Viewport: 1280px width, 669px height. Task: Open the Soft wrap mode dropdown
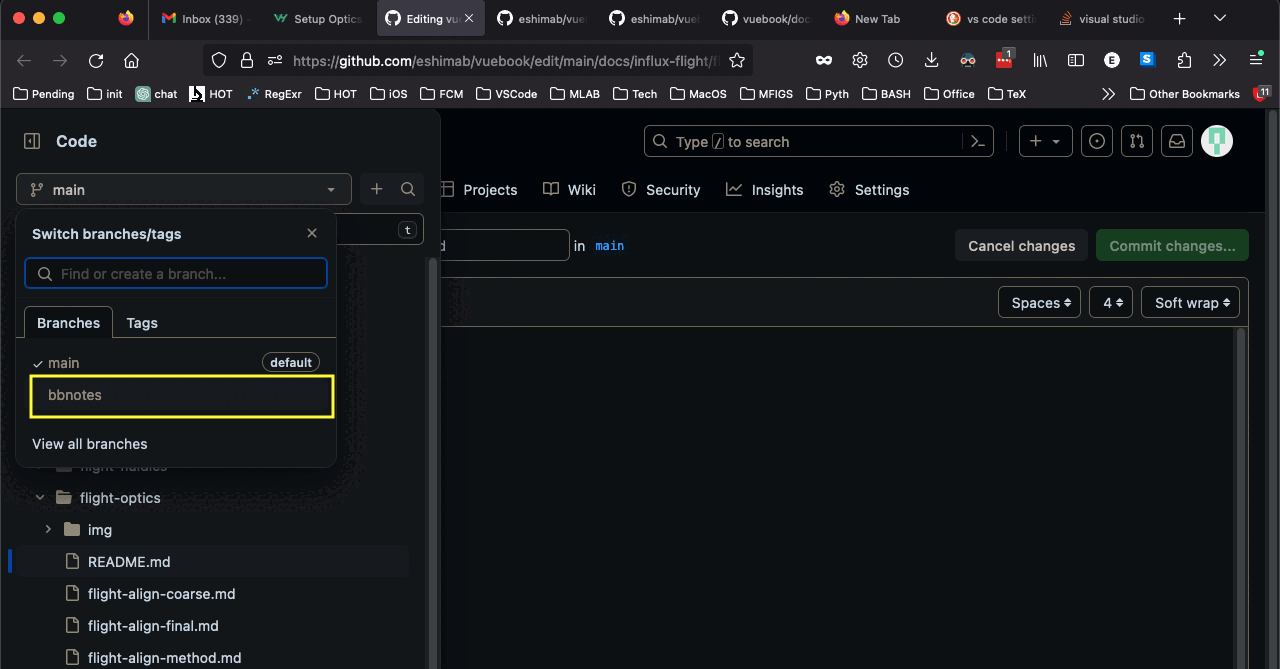tap(1191, 303)
